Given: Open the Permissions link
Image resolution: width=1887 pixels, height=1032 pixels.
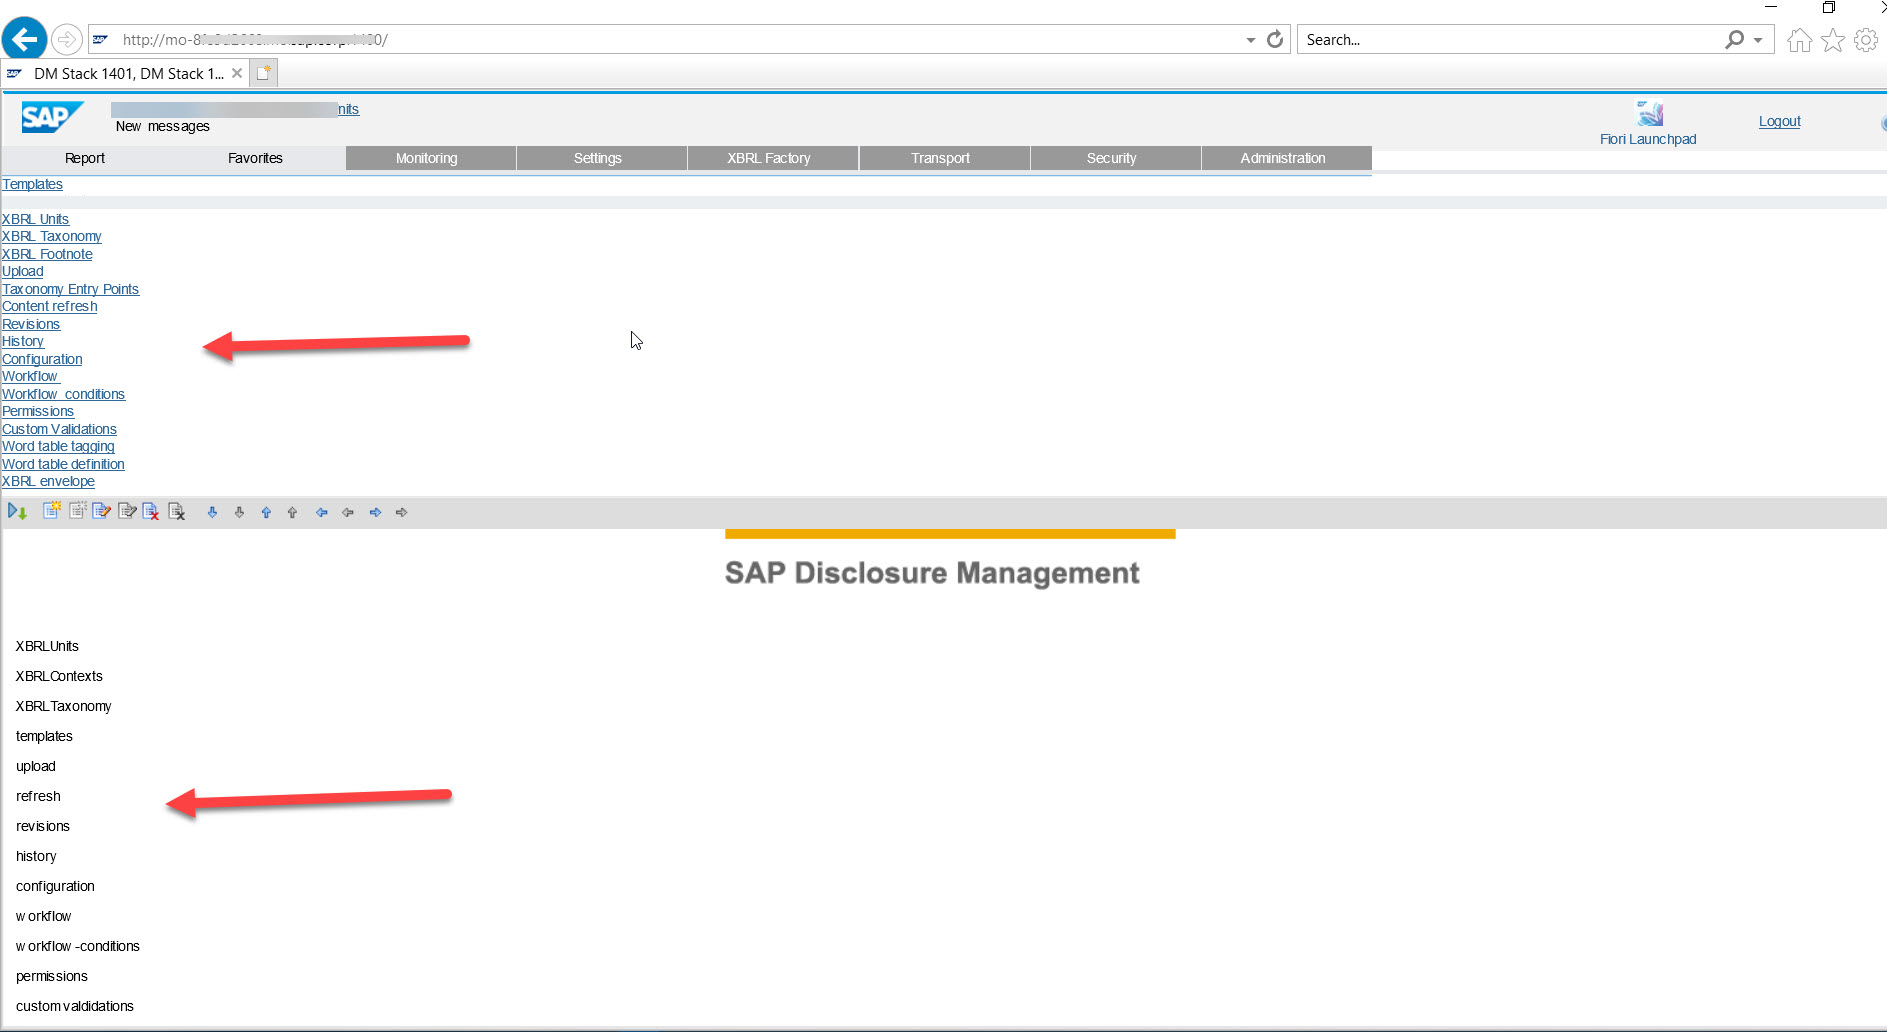Looking at the screenshot, I should [x=38, y=411].
